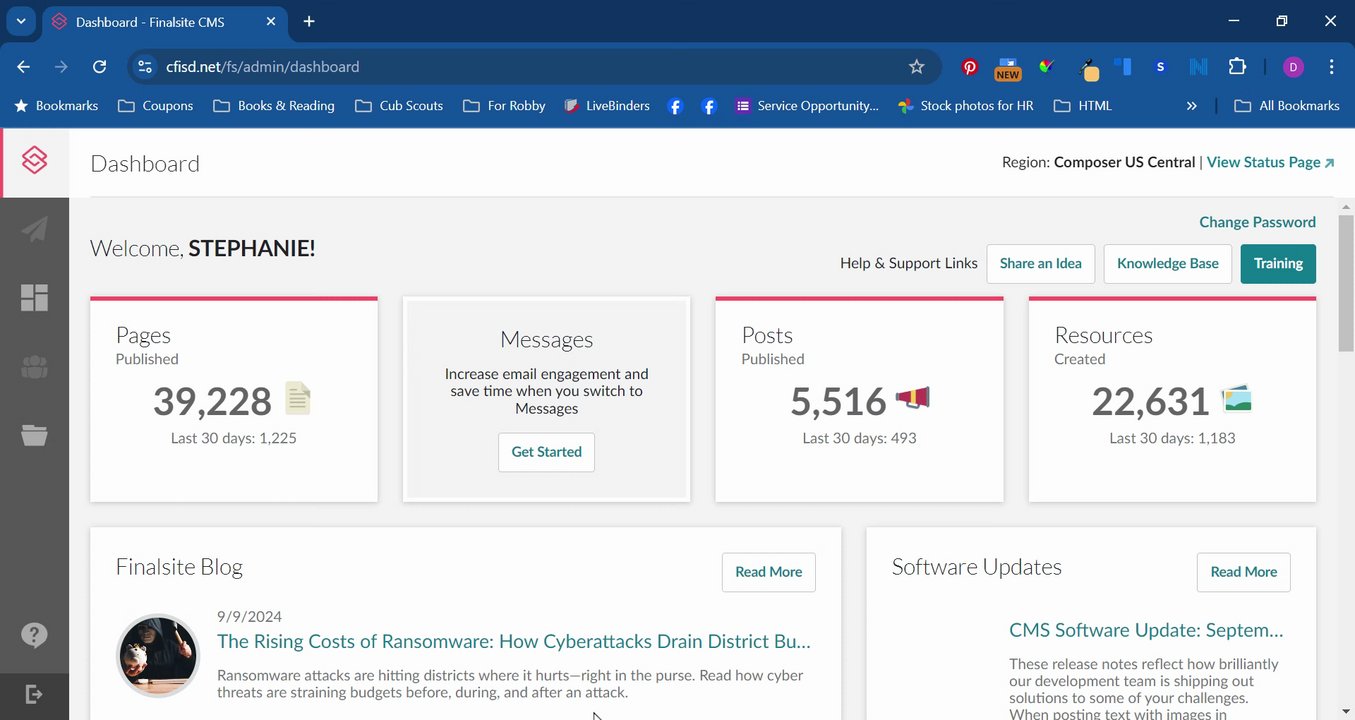Click 'Last 30 days: 1,183' text

click(1172, 438)
